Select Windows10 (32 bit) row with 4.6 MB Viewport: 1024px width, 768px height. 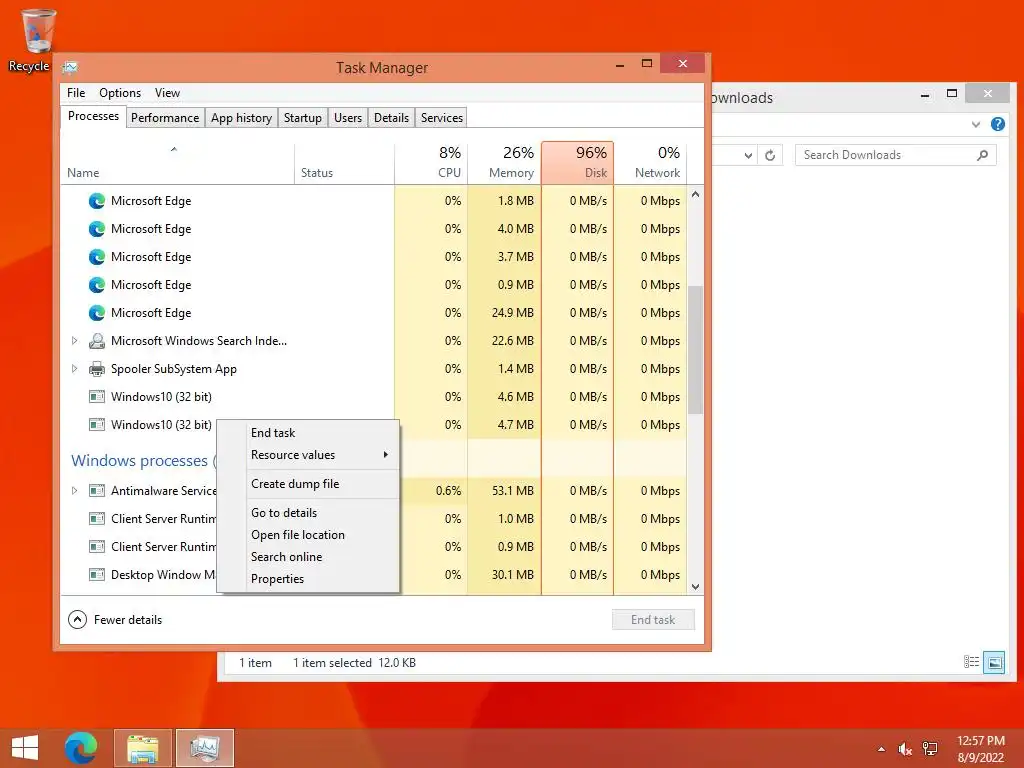(x=374, y=396)
